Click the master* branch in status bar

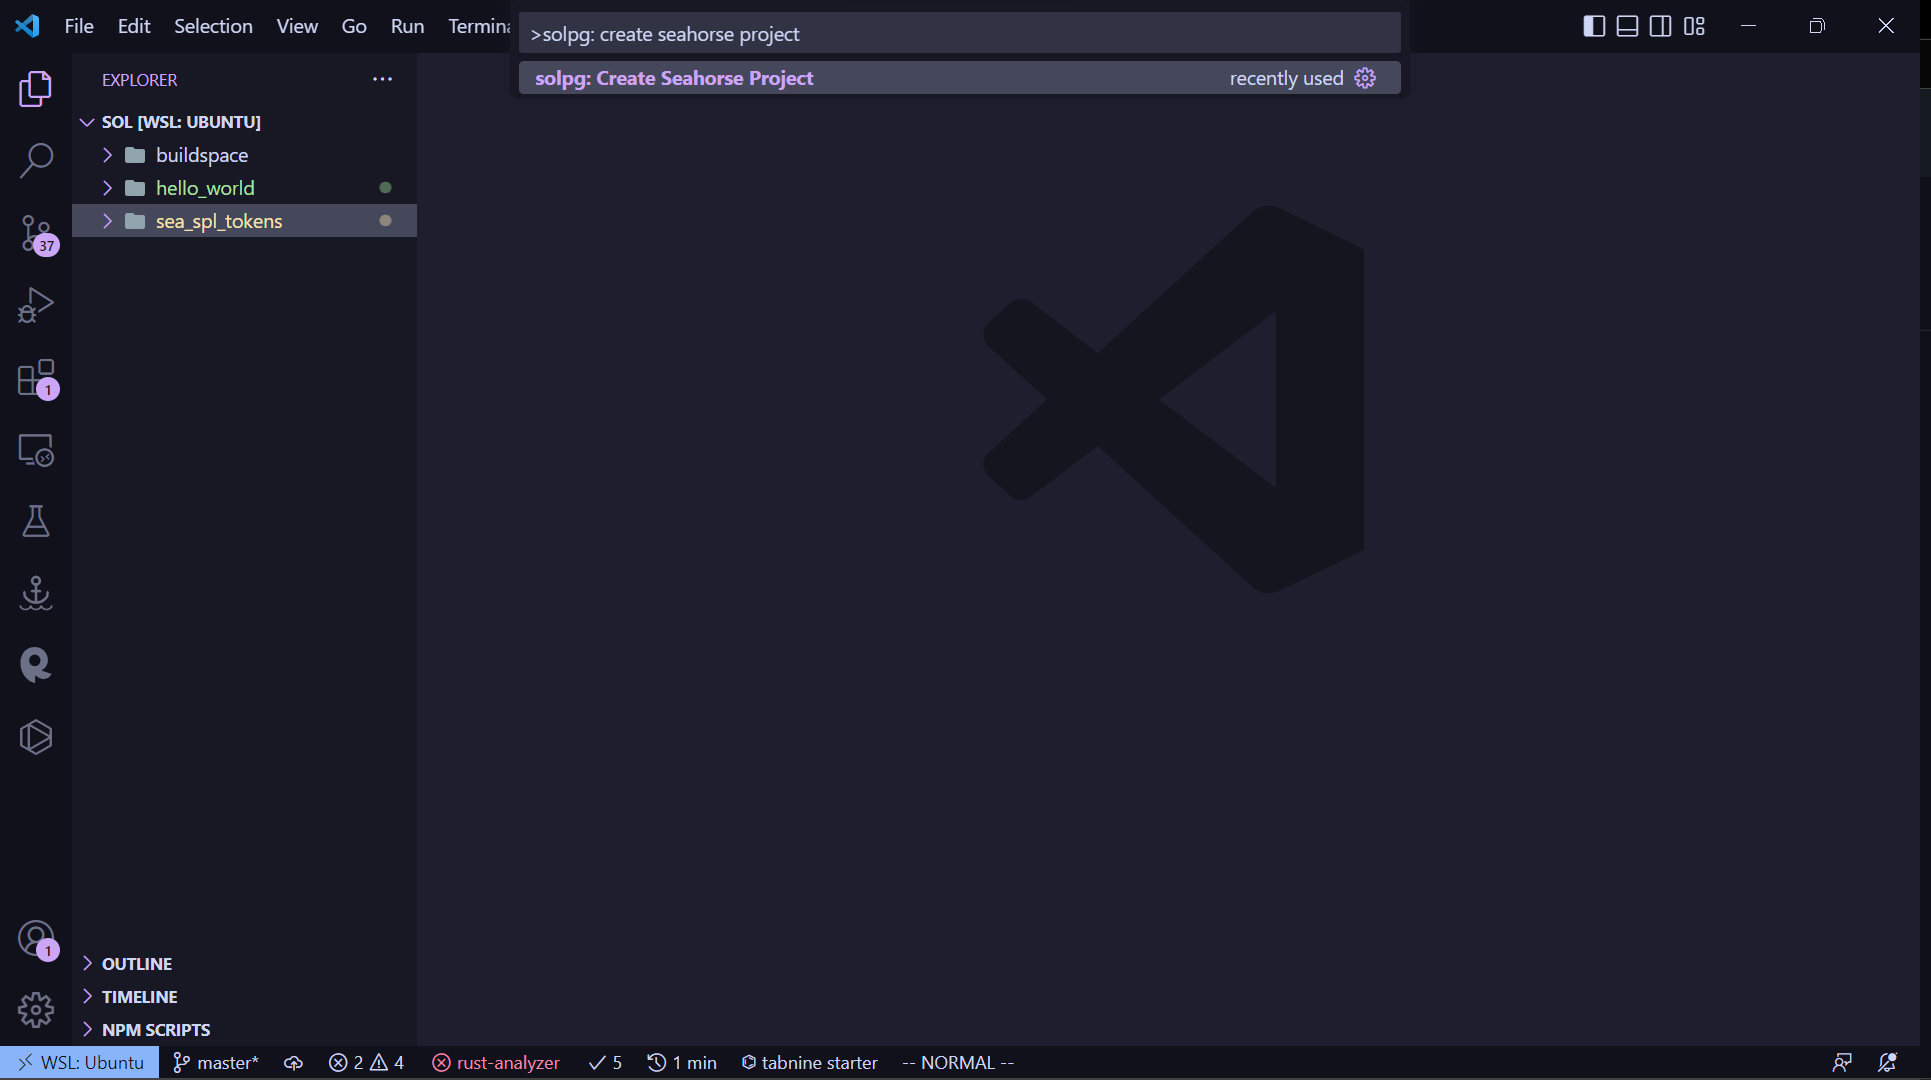216,1063
